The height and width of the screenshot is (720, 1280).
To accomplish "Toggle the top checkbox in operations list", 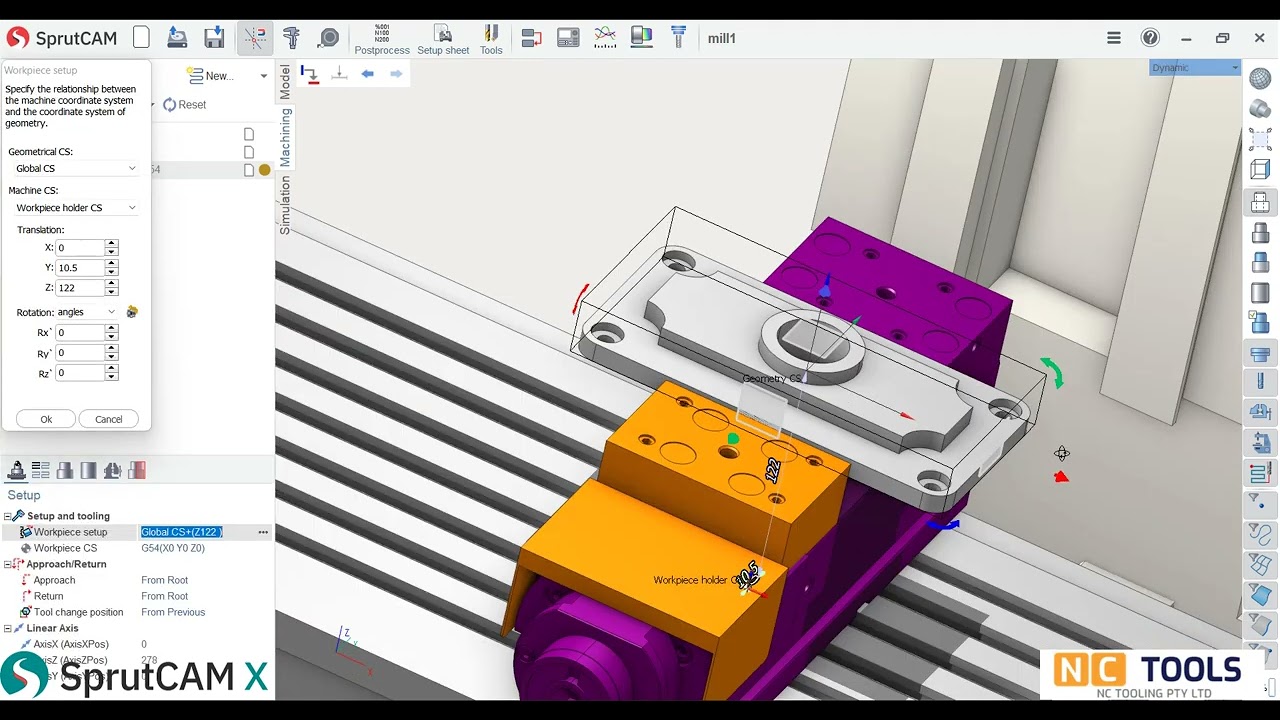I will click(x=249, y=134).
